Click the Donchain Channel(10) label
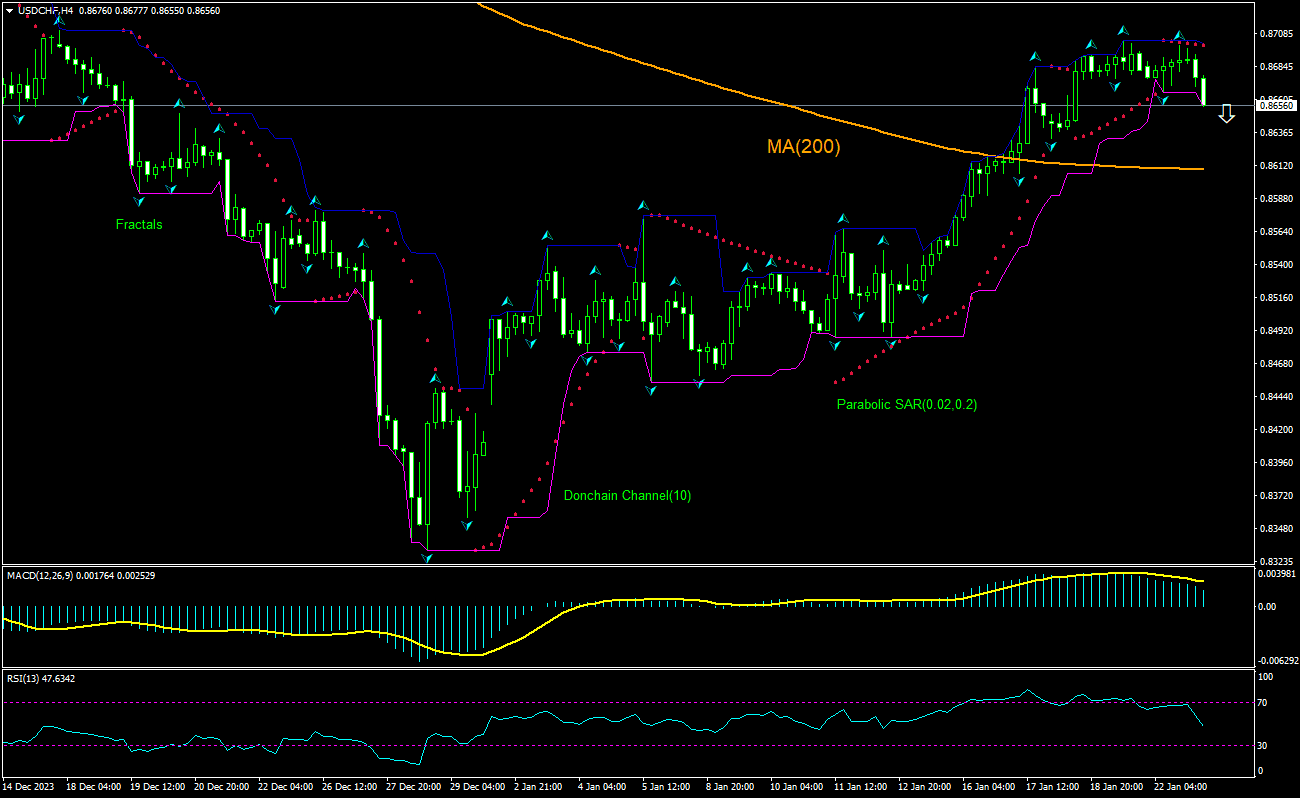This screenshot has width=1300, height=798. 627,496
